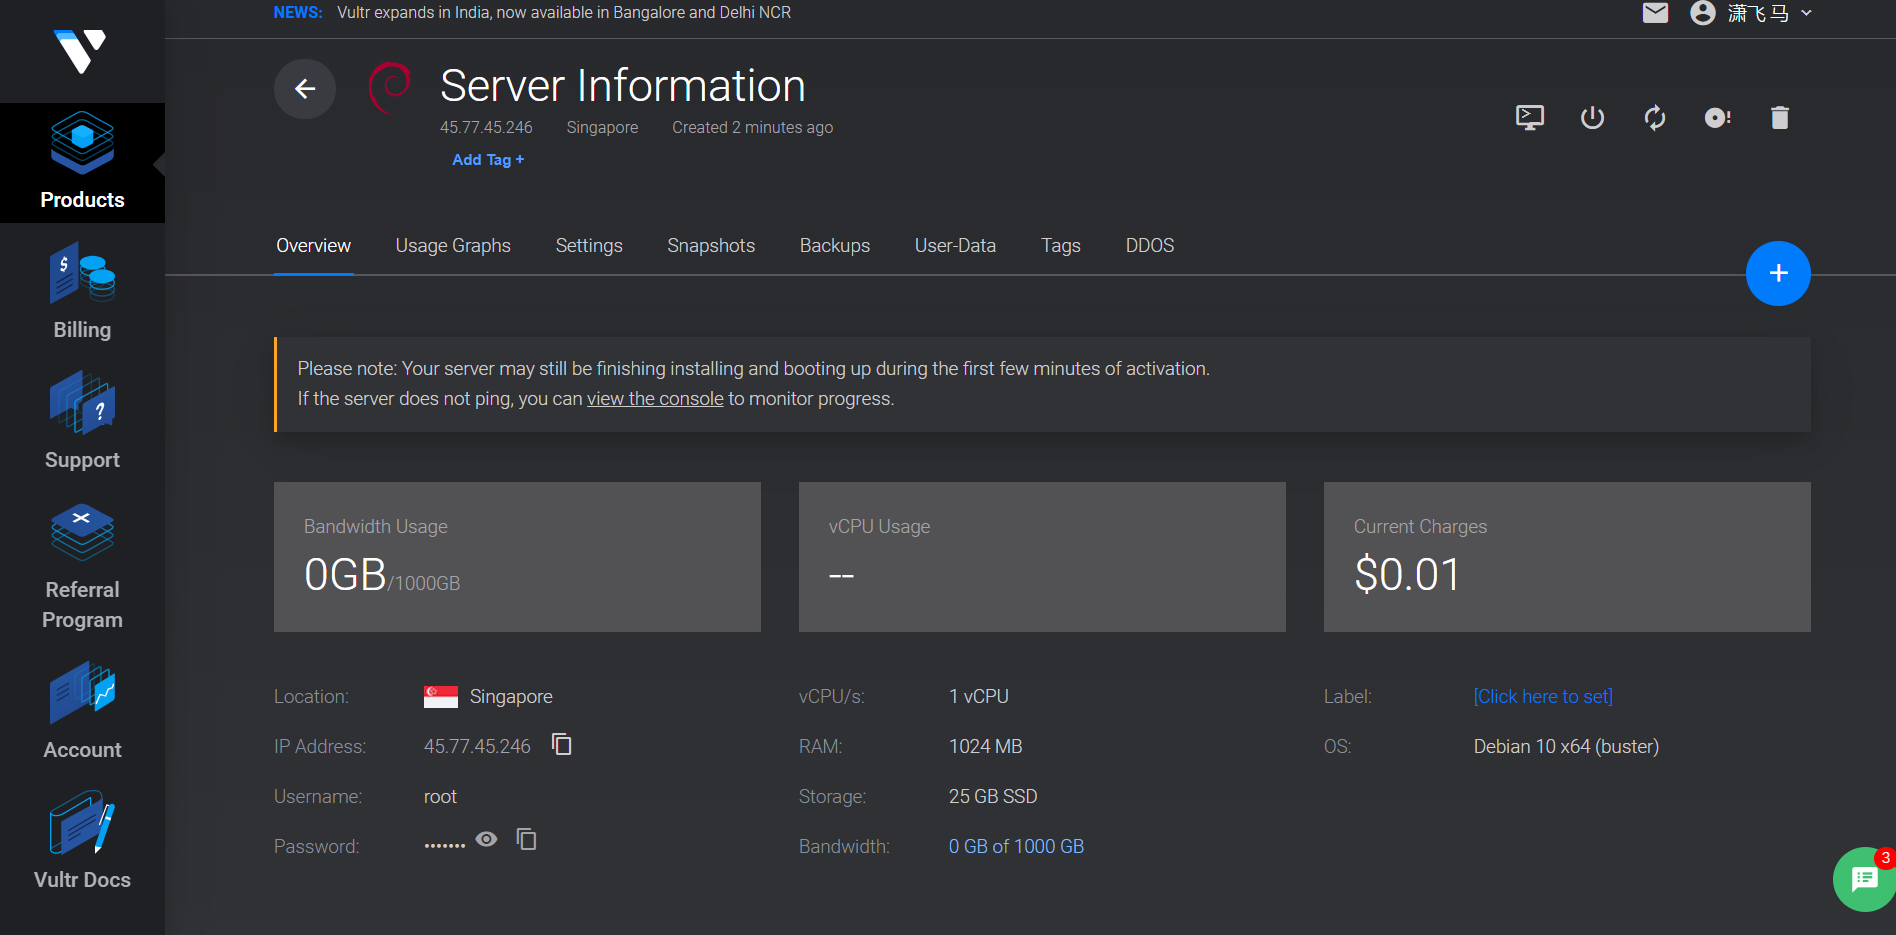Screen dimensions: 1896x935
Task: Destroy server with the trash icon
Action: click(x=1779, y=118)
